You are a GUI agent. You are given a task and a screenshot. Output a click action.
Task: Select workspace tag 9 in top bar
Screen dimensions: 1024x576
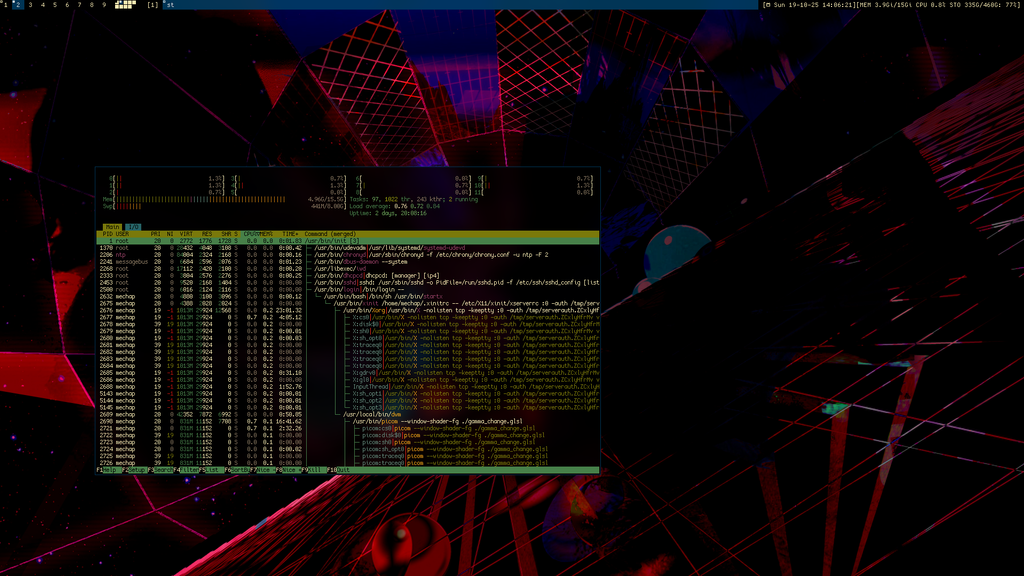click(104, 5)
